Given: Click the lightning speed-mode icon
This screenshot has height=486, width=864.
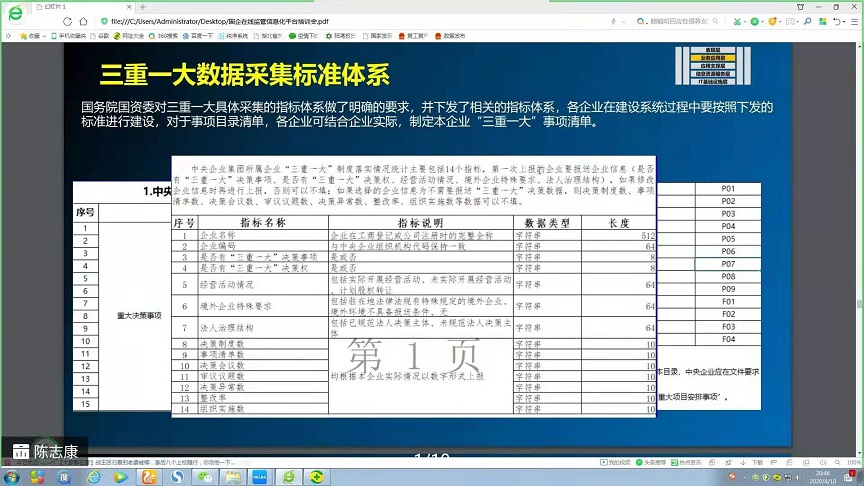Looking at the screenshot, I should pos(614,21).
